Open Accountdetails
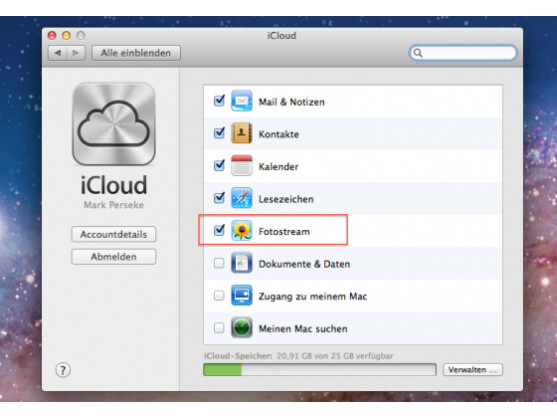The height and width of the screenshot is (418, 557). click(x=114, y=234)
